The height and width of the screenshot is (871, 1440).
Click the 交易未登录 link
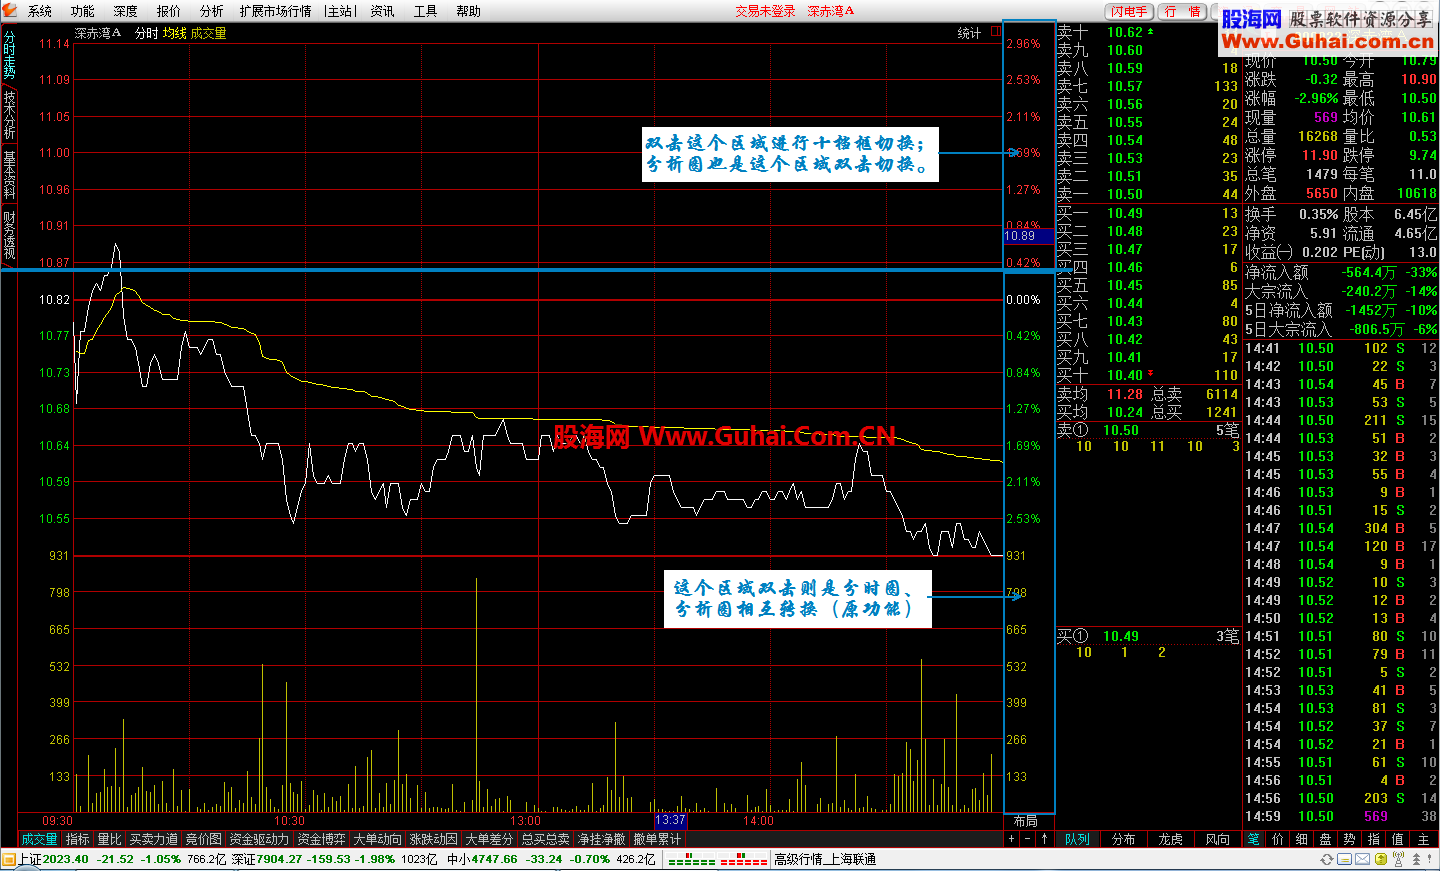click(765, 11)
